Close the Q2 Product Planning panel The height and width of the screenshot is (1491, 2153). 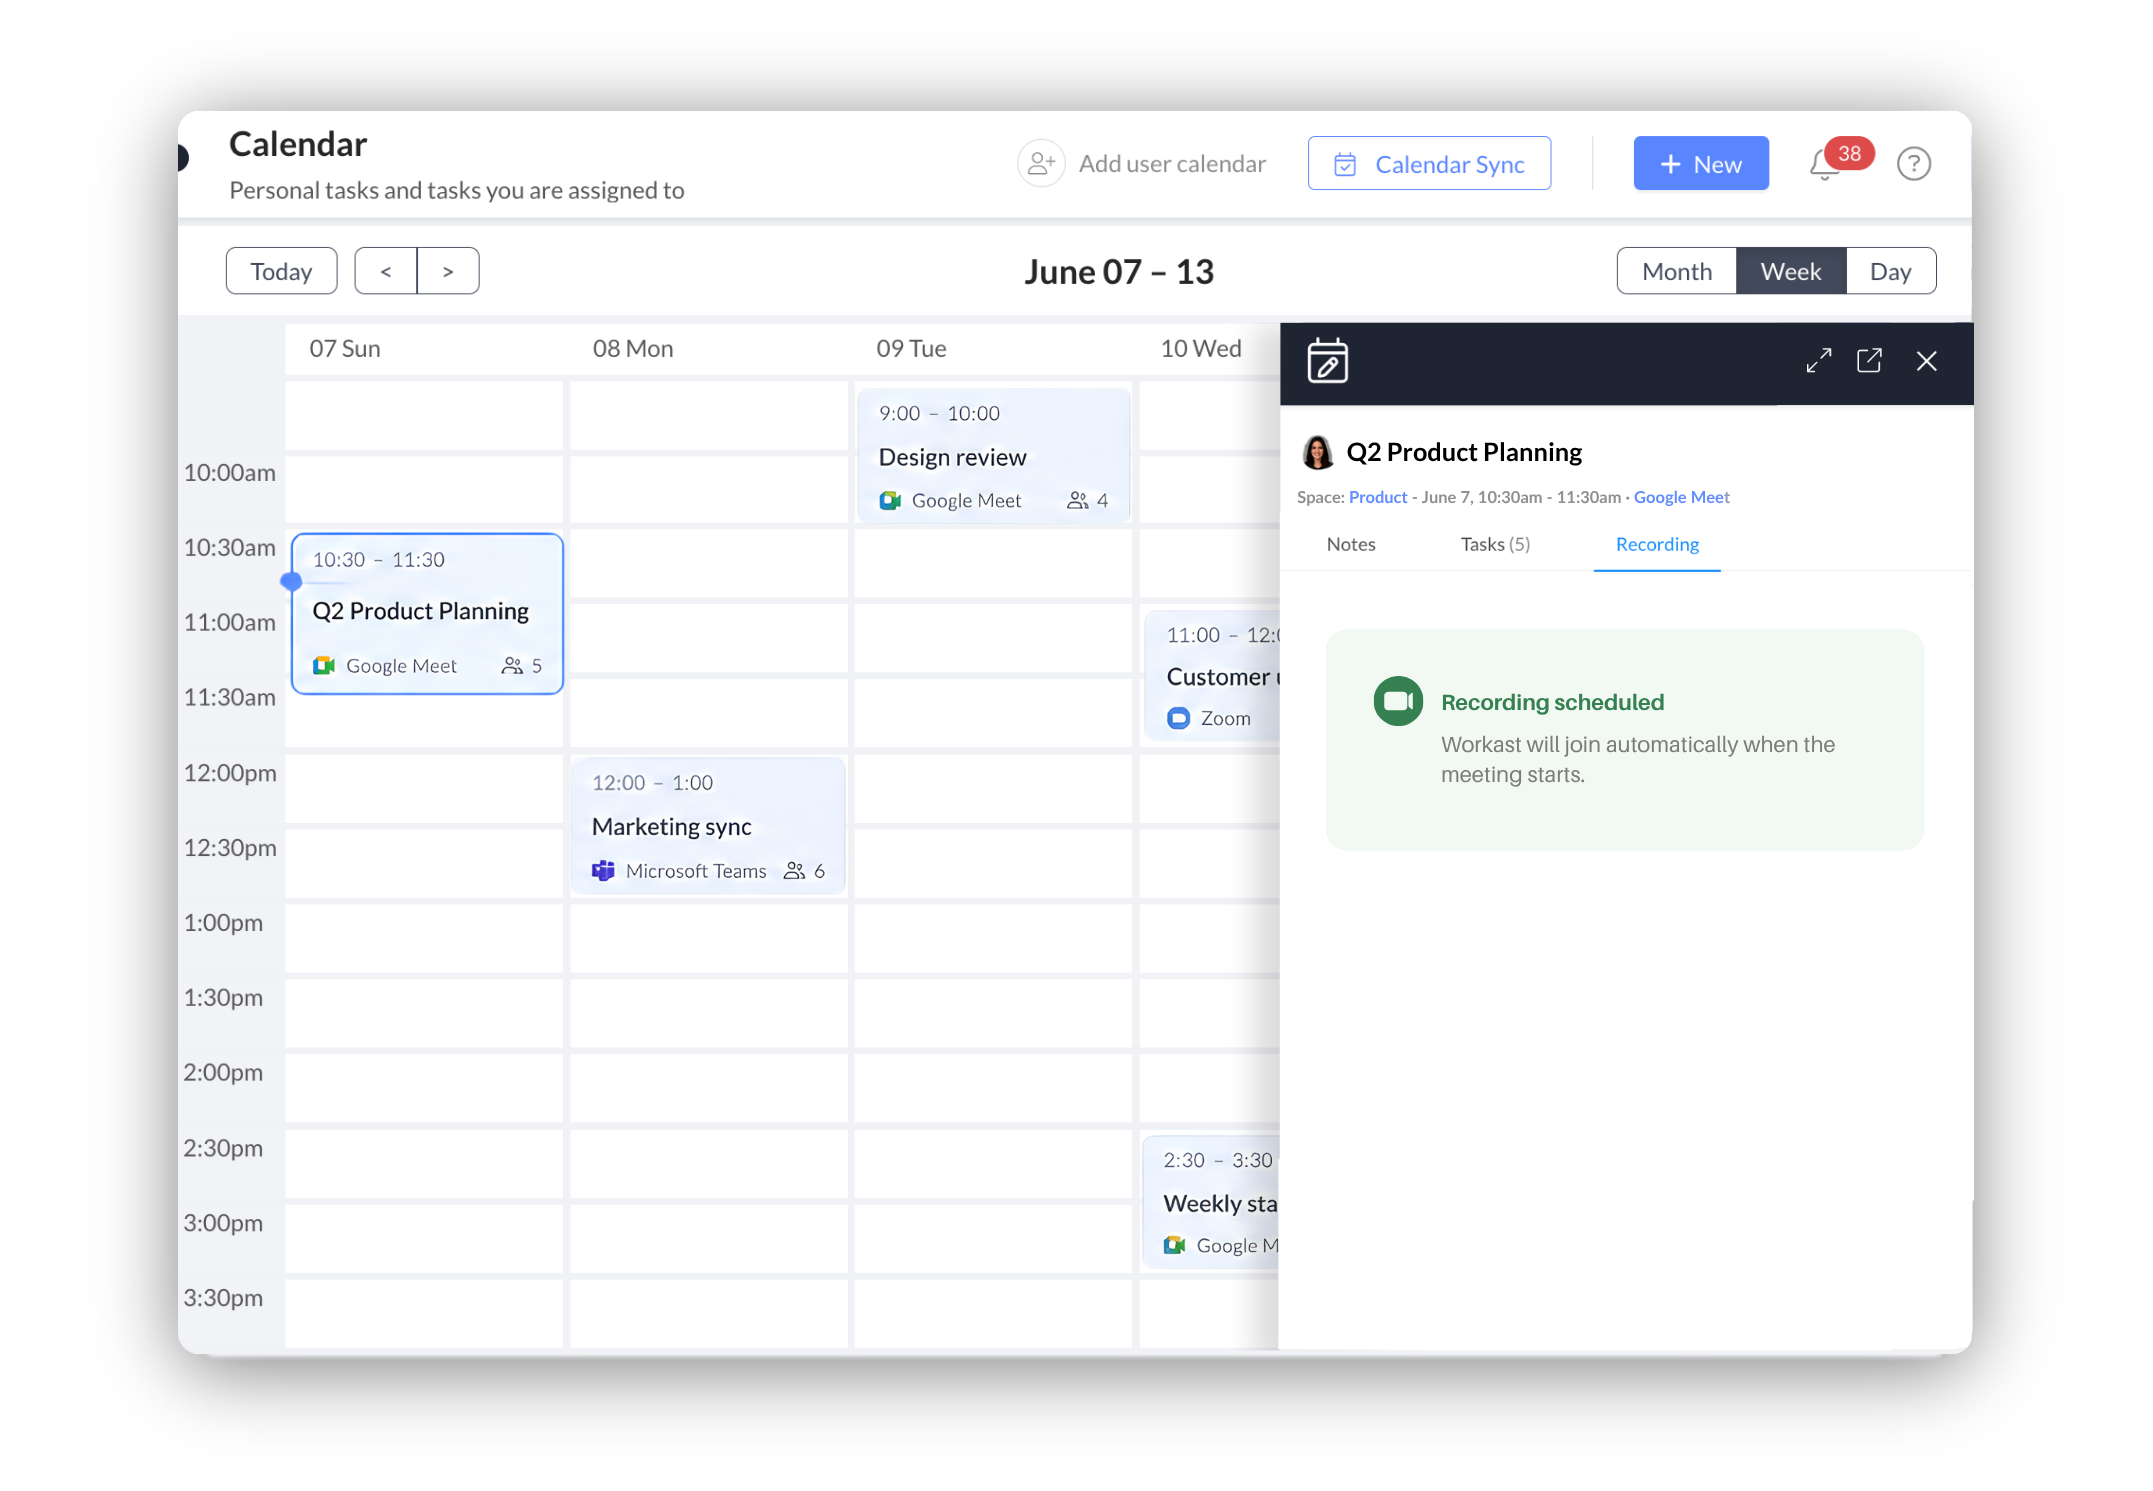tap(1926, 361)
